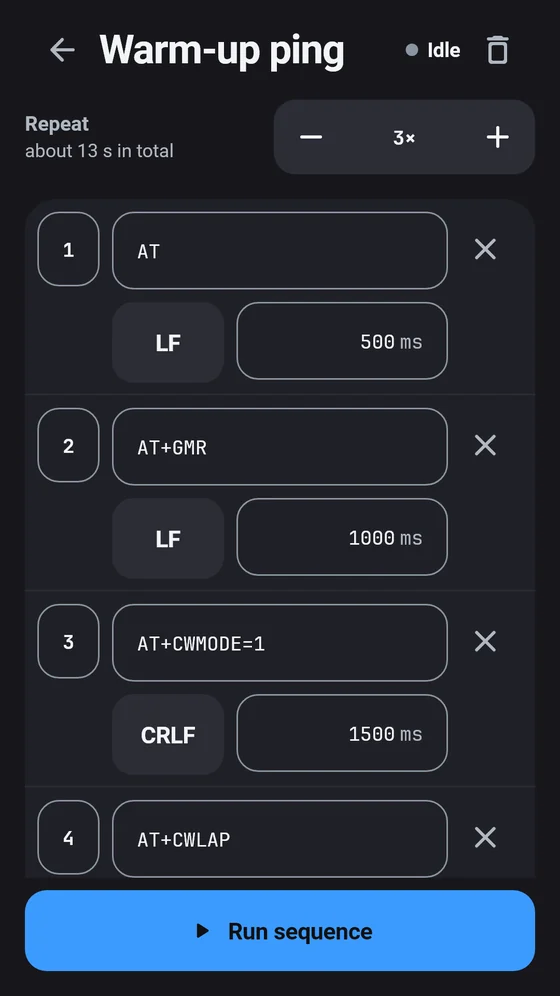
Task: Toggle LF line ending for step 1
Action: click(168, 342)
